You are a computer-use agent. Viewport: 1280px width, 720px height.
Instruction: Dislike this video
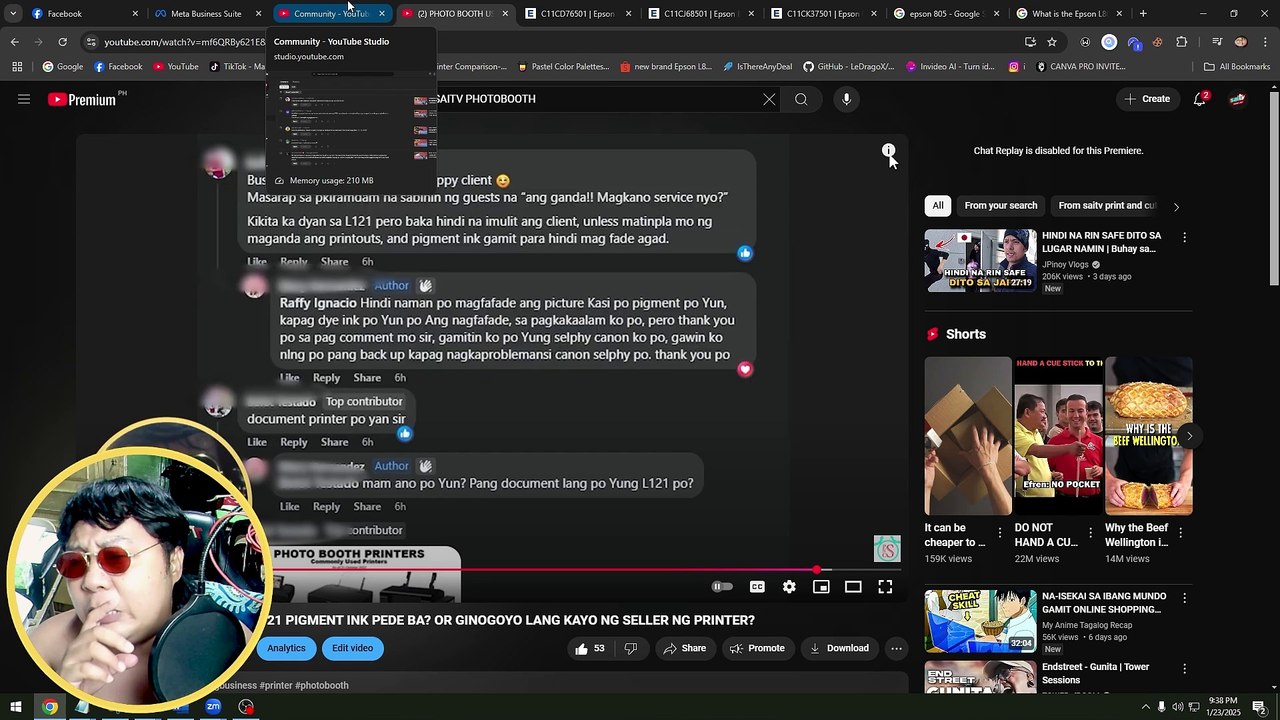(x=630, y=648)
